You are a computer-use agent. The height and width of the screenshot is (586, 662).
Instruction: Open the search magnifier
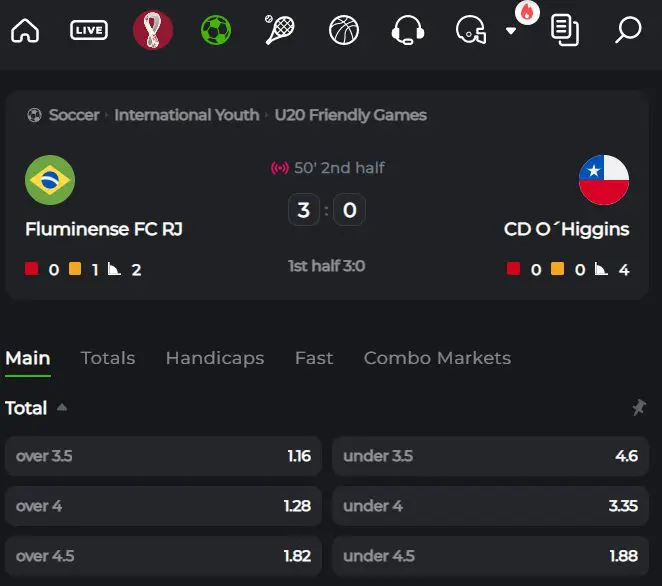click(628, 30)
